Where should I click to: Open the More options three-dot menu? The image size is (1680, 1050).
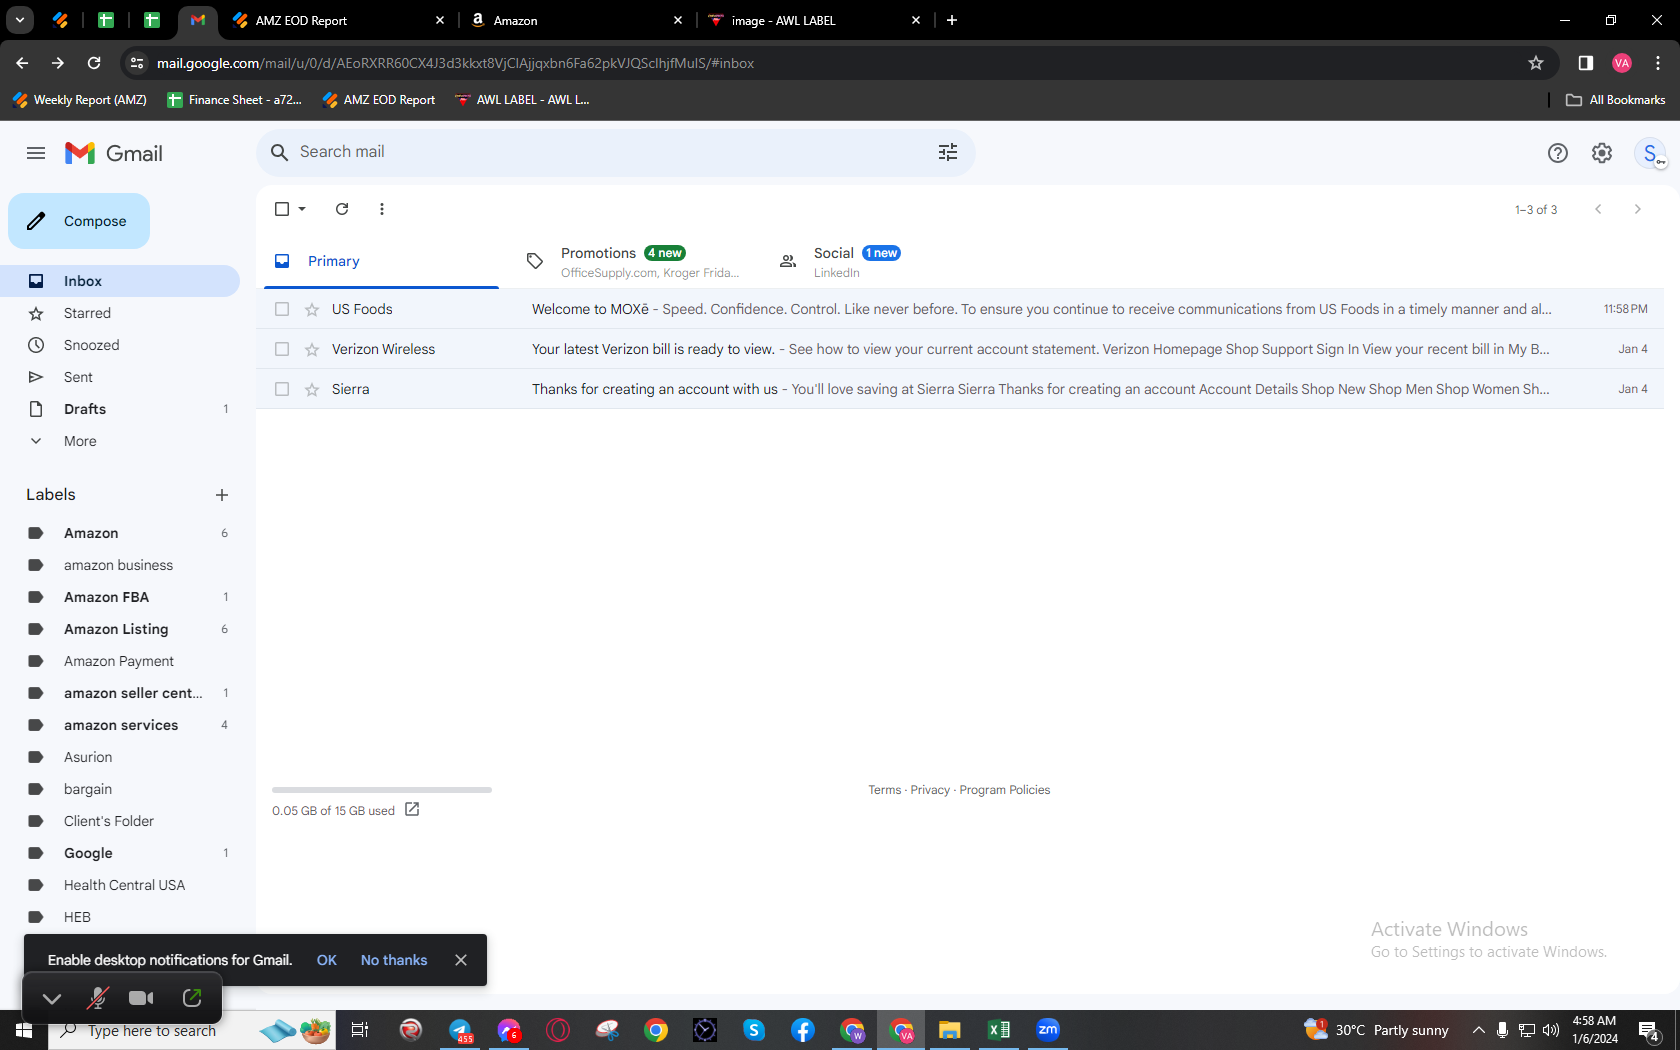pos(382,209)
